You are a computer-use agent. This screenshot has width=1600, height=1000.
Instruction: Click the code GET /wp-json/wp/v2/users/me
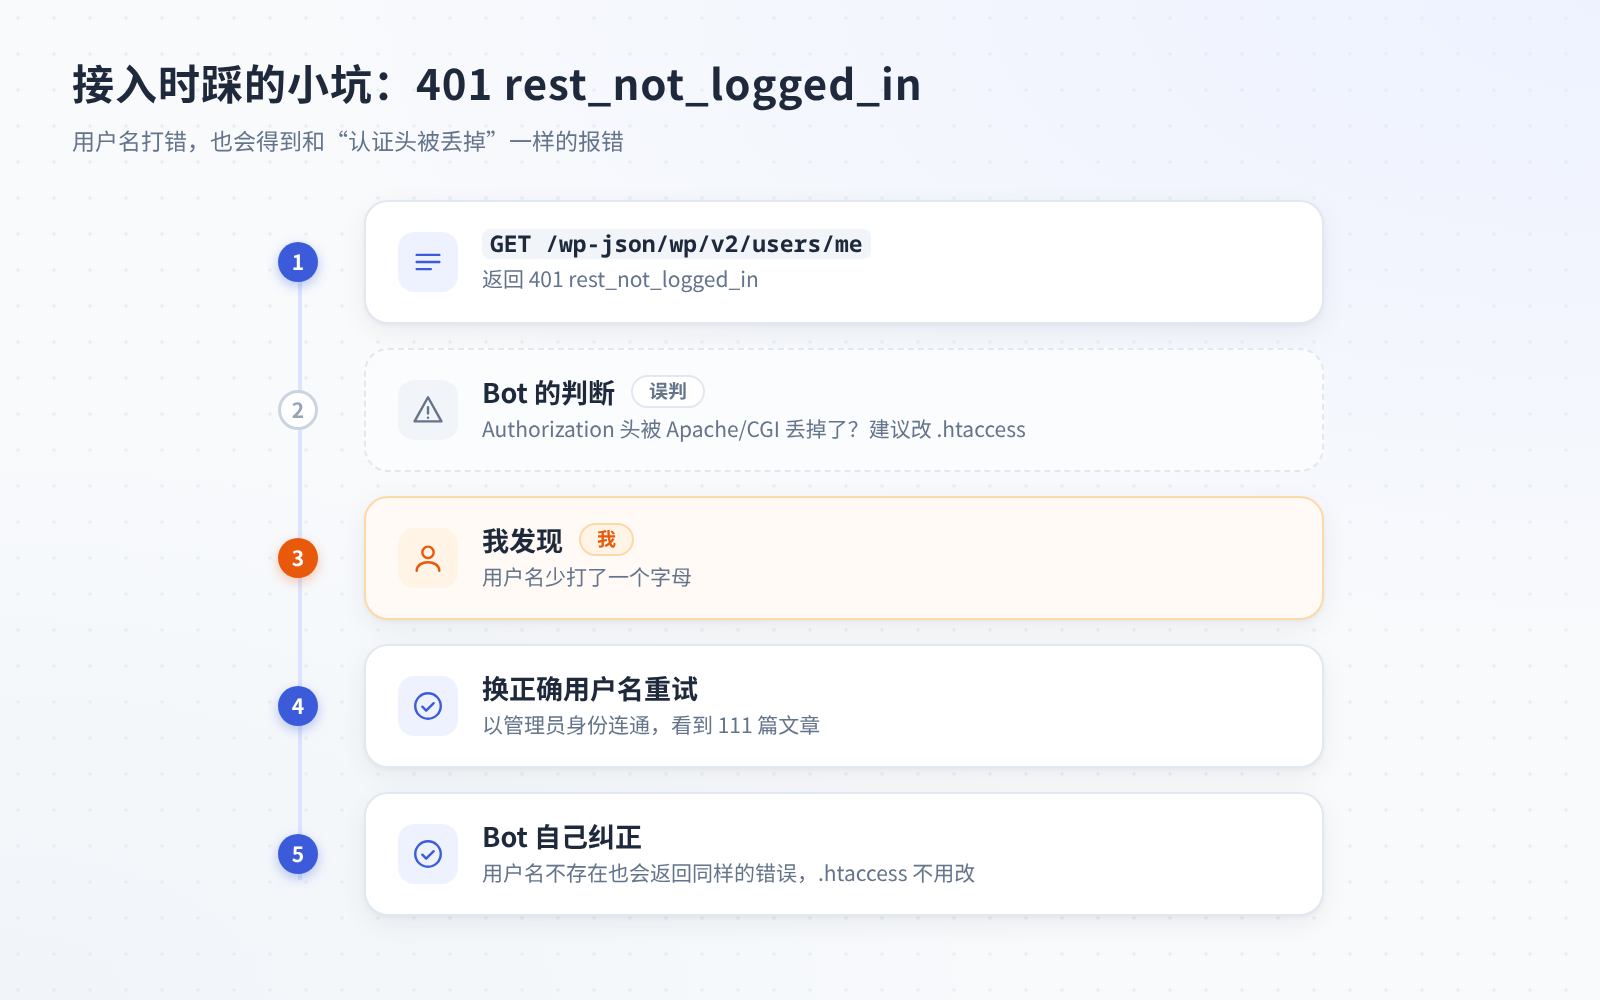click(x=676, y=244)
